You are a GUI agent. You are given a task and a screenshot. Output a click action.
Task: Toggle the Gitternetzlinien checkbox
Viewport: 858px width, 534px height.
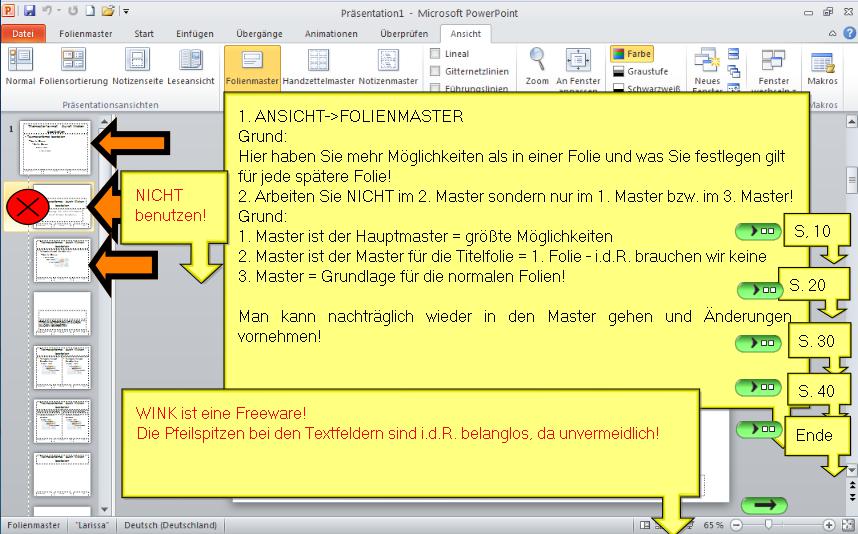click(435, 72)
